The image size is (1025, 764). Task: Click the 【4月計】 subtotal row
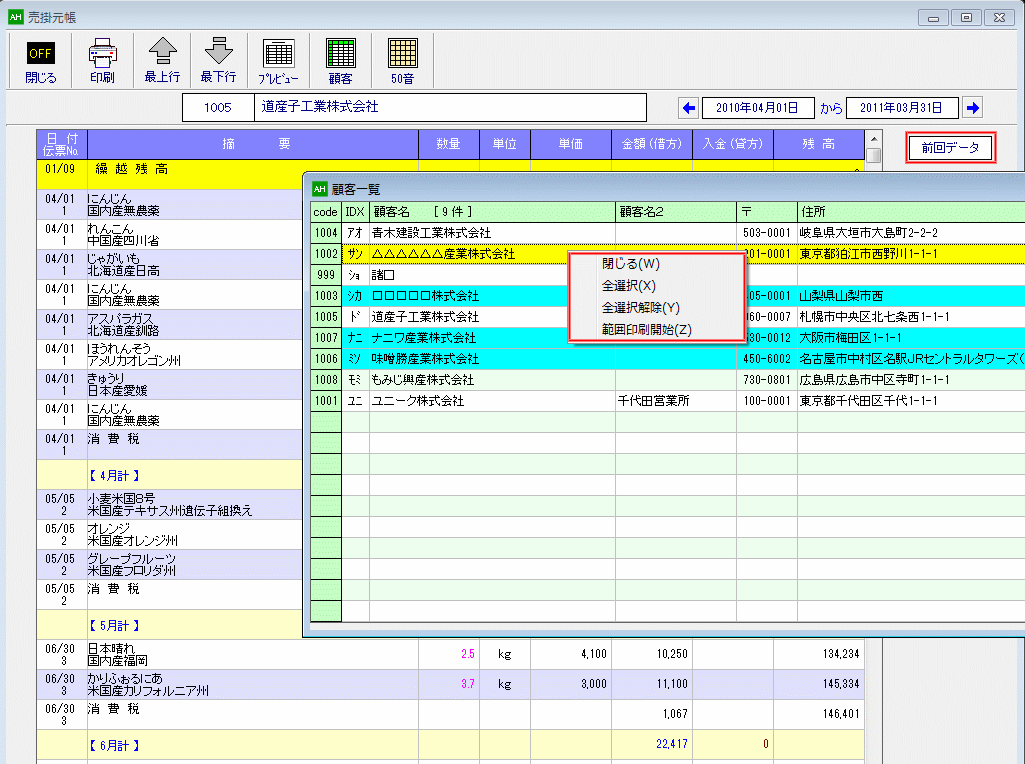[170, 475]
